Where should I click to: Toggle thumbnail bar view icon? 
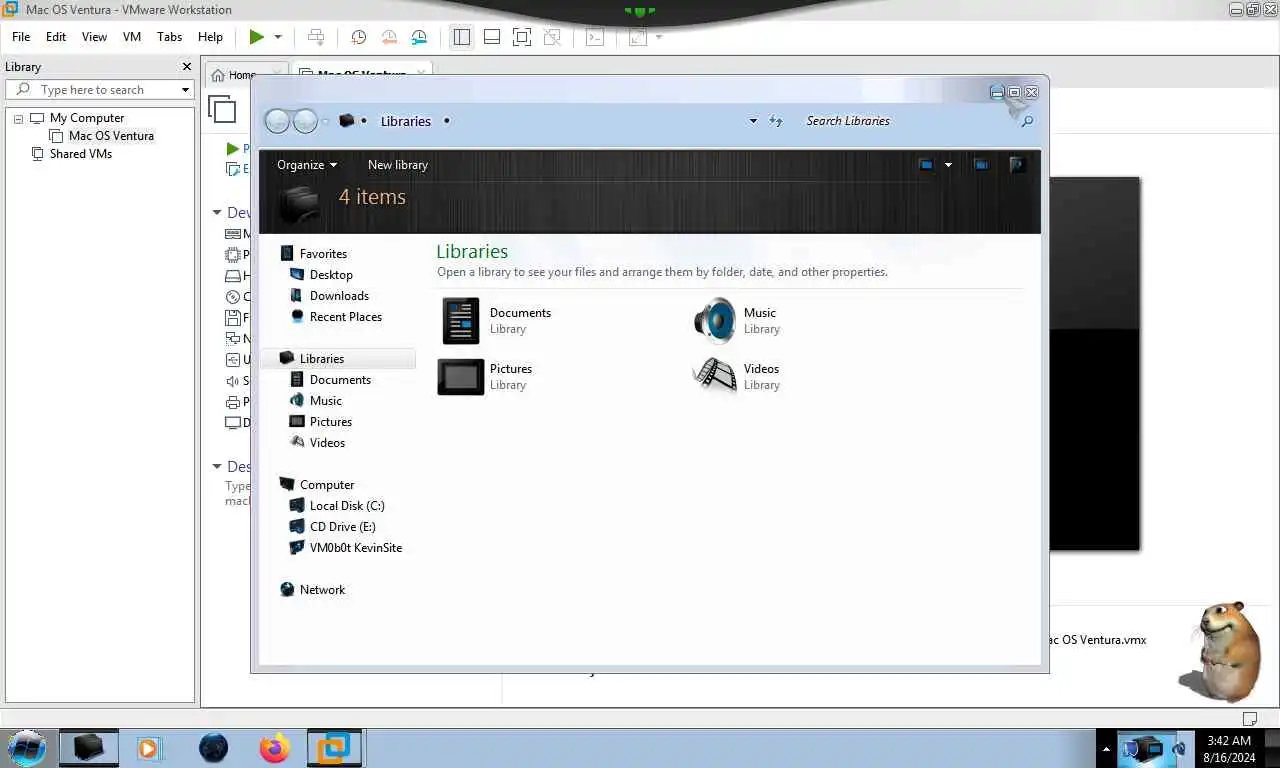492,37
